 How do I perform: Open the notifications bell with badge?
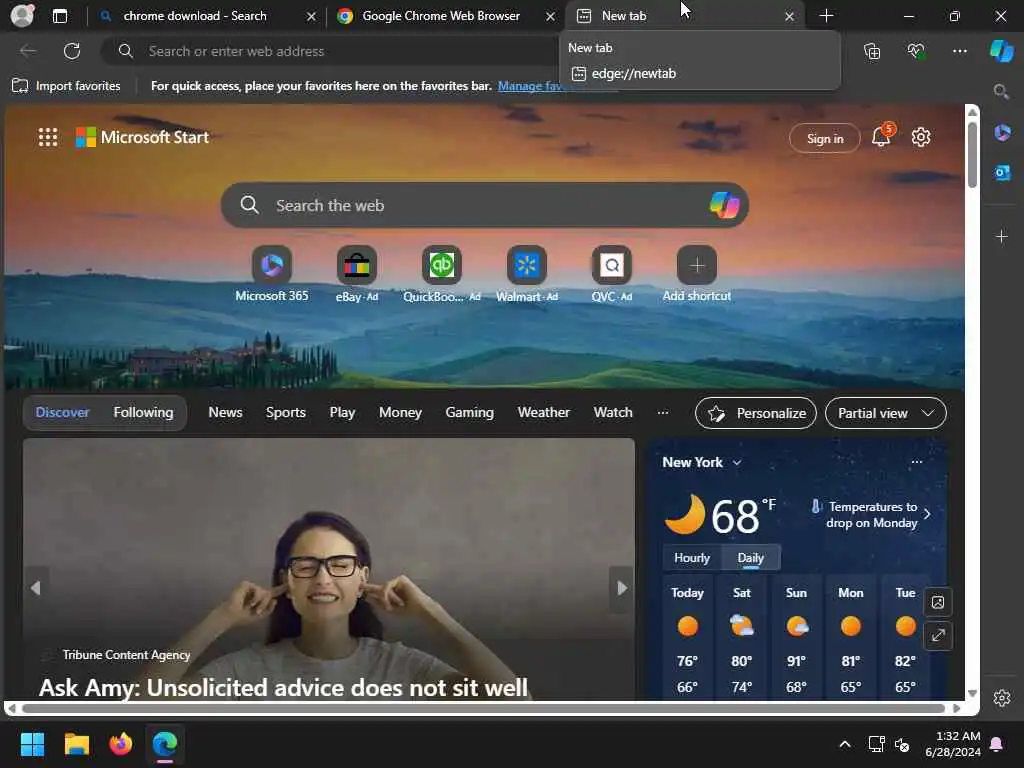(x=882, y=136)
